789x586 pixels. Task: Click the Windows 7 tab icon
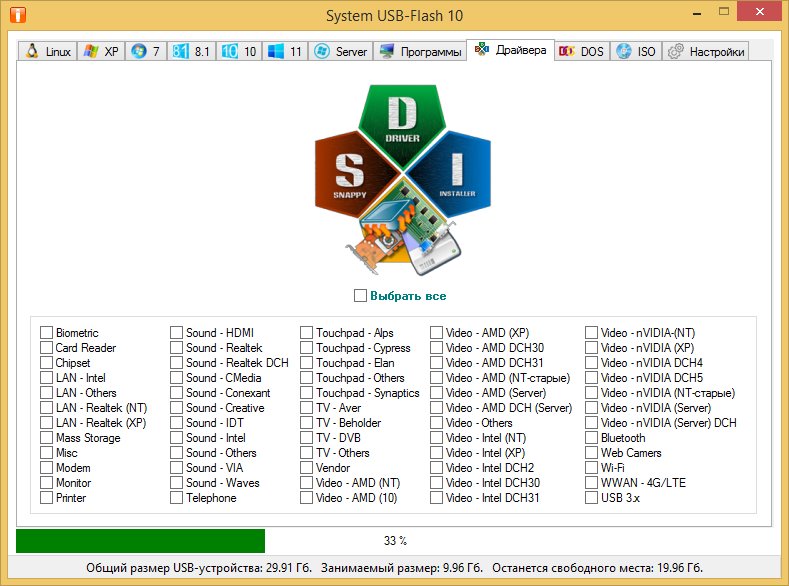(x=138, y=52)
